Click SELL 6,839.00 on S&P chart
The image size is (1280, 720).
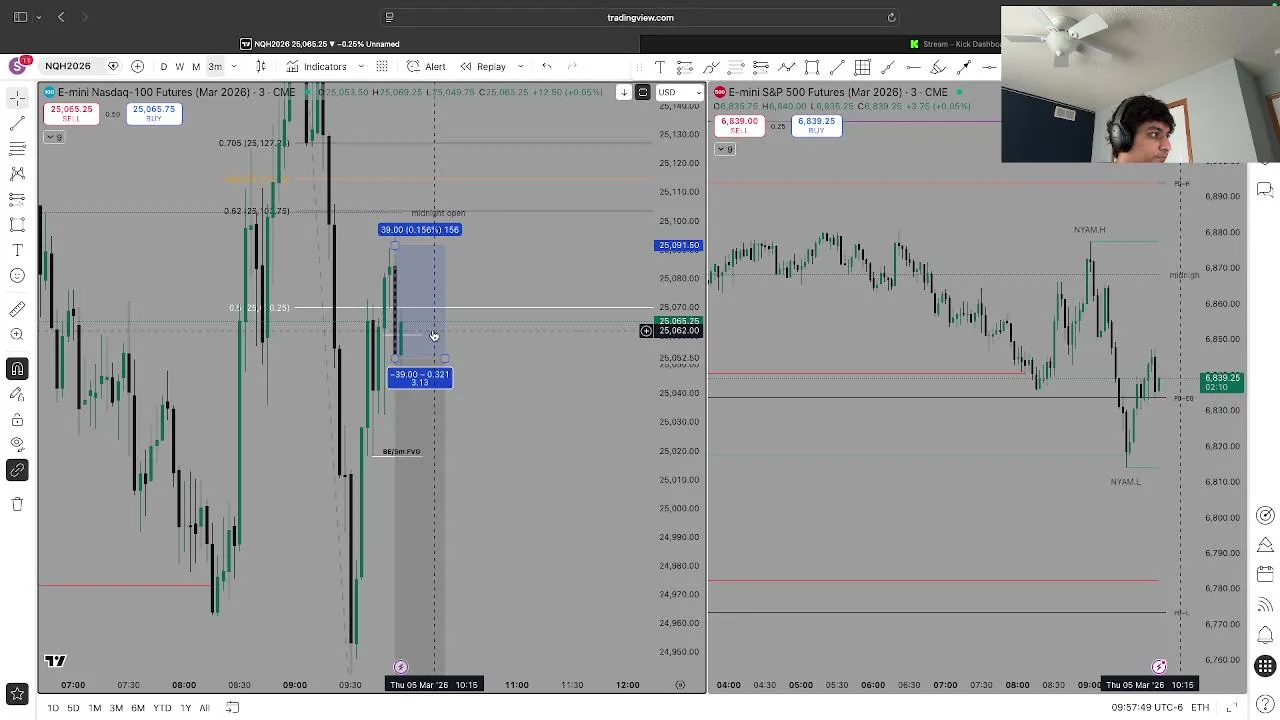click(739, 125)
